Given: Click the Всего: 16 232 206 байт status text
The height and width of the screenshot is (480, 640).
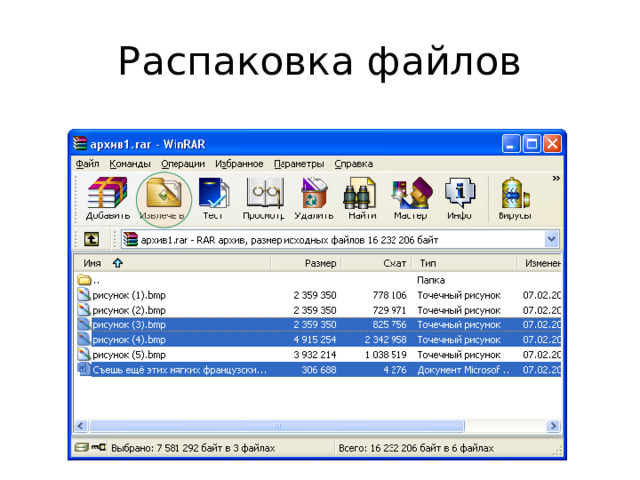Looking at the screenshot, I should tap(416, 448).
